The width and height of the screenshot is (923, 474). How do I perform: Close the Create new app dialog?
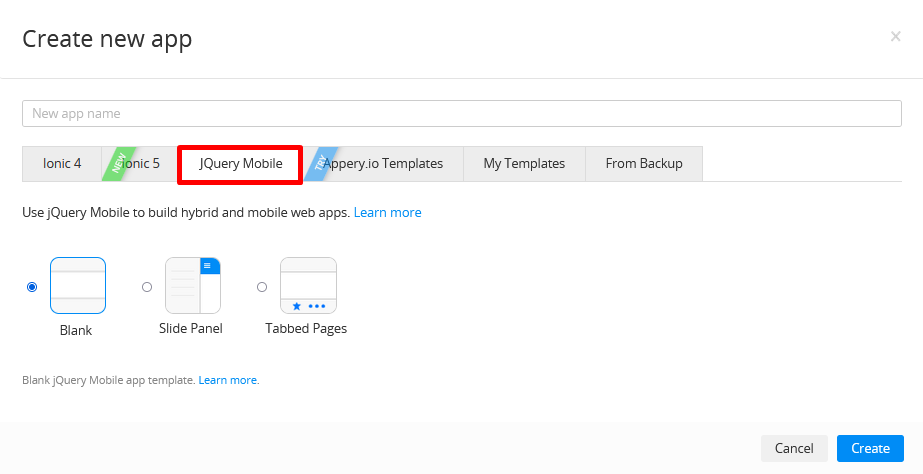tap(895, 37)
